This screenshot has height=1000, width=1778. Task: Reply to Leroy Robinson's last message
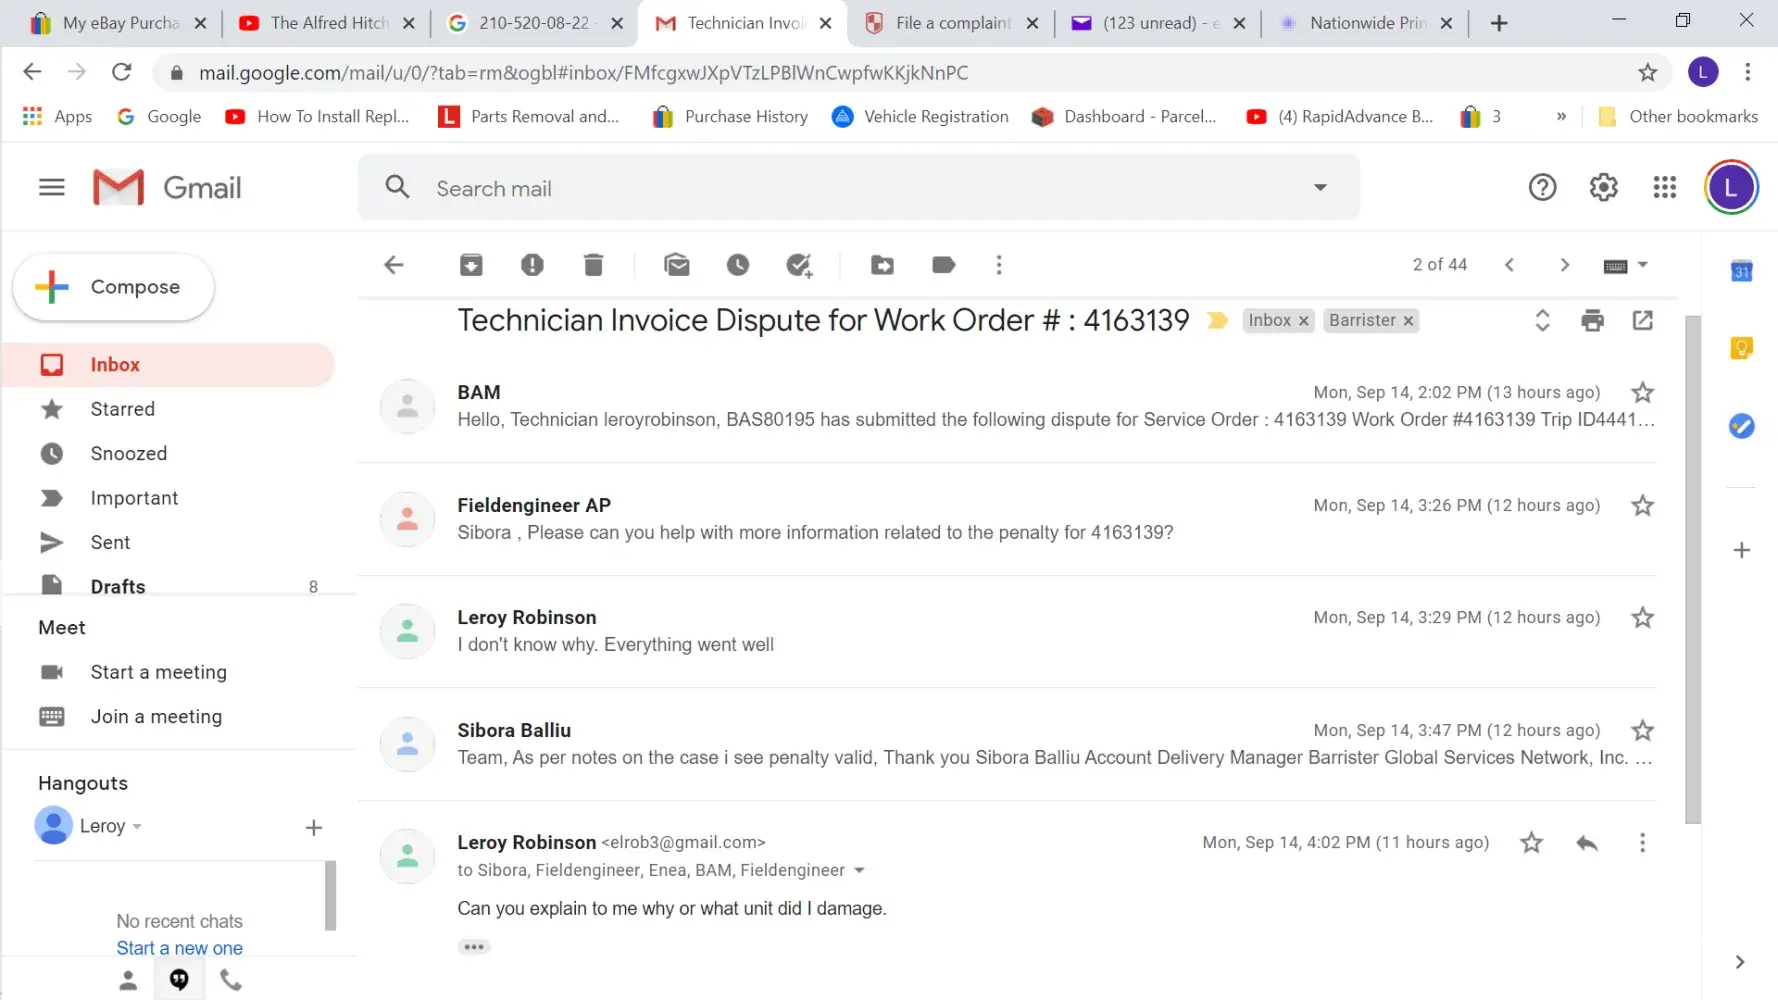[1587, 843]
